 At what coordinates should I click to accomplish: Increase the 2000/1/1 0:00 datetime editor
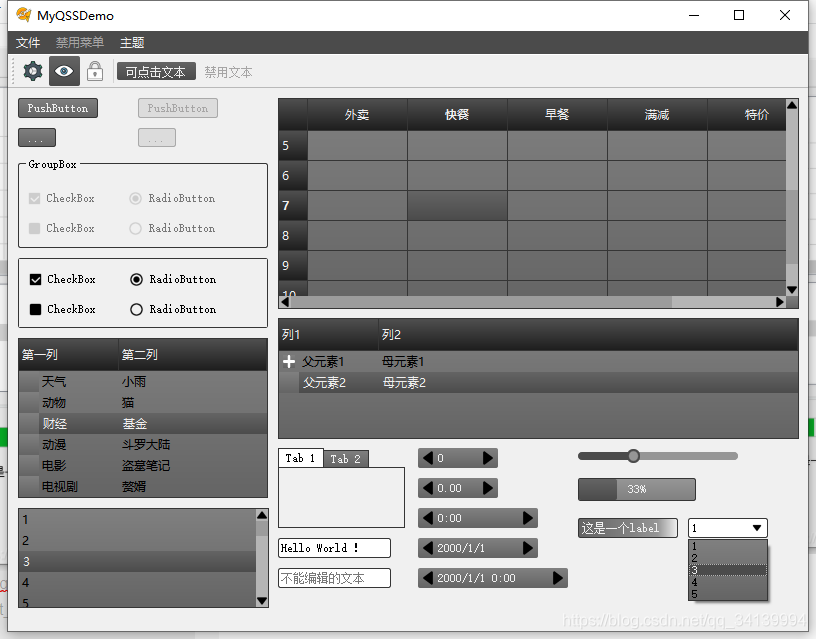click(557, 578)
